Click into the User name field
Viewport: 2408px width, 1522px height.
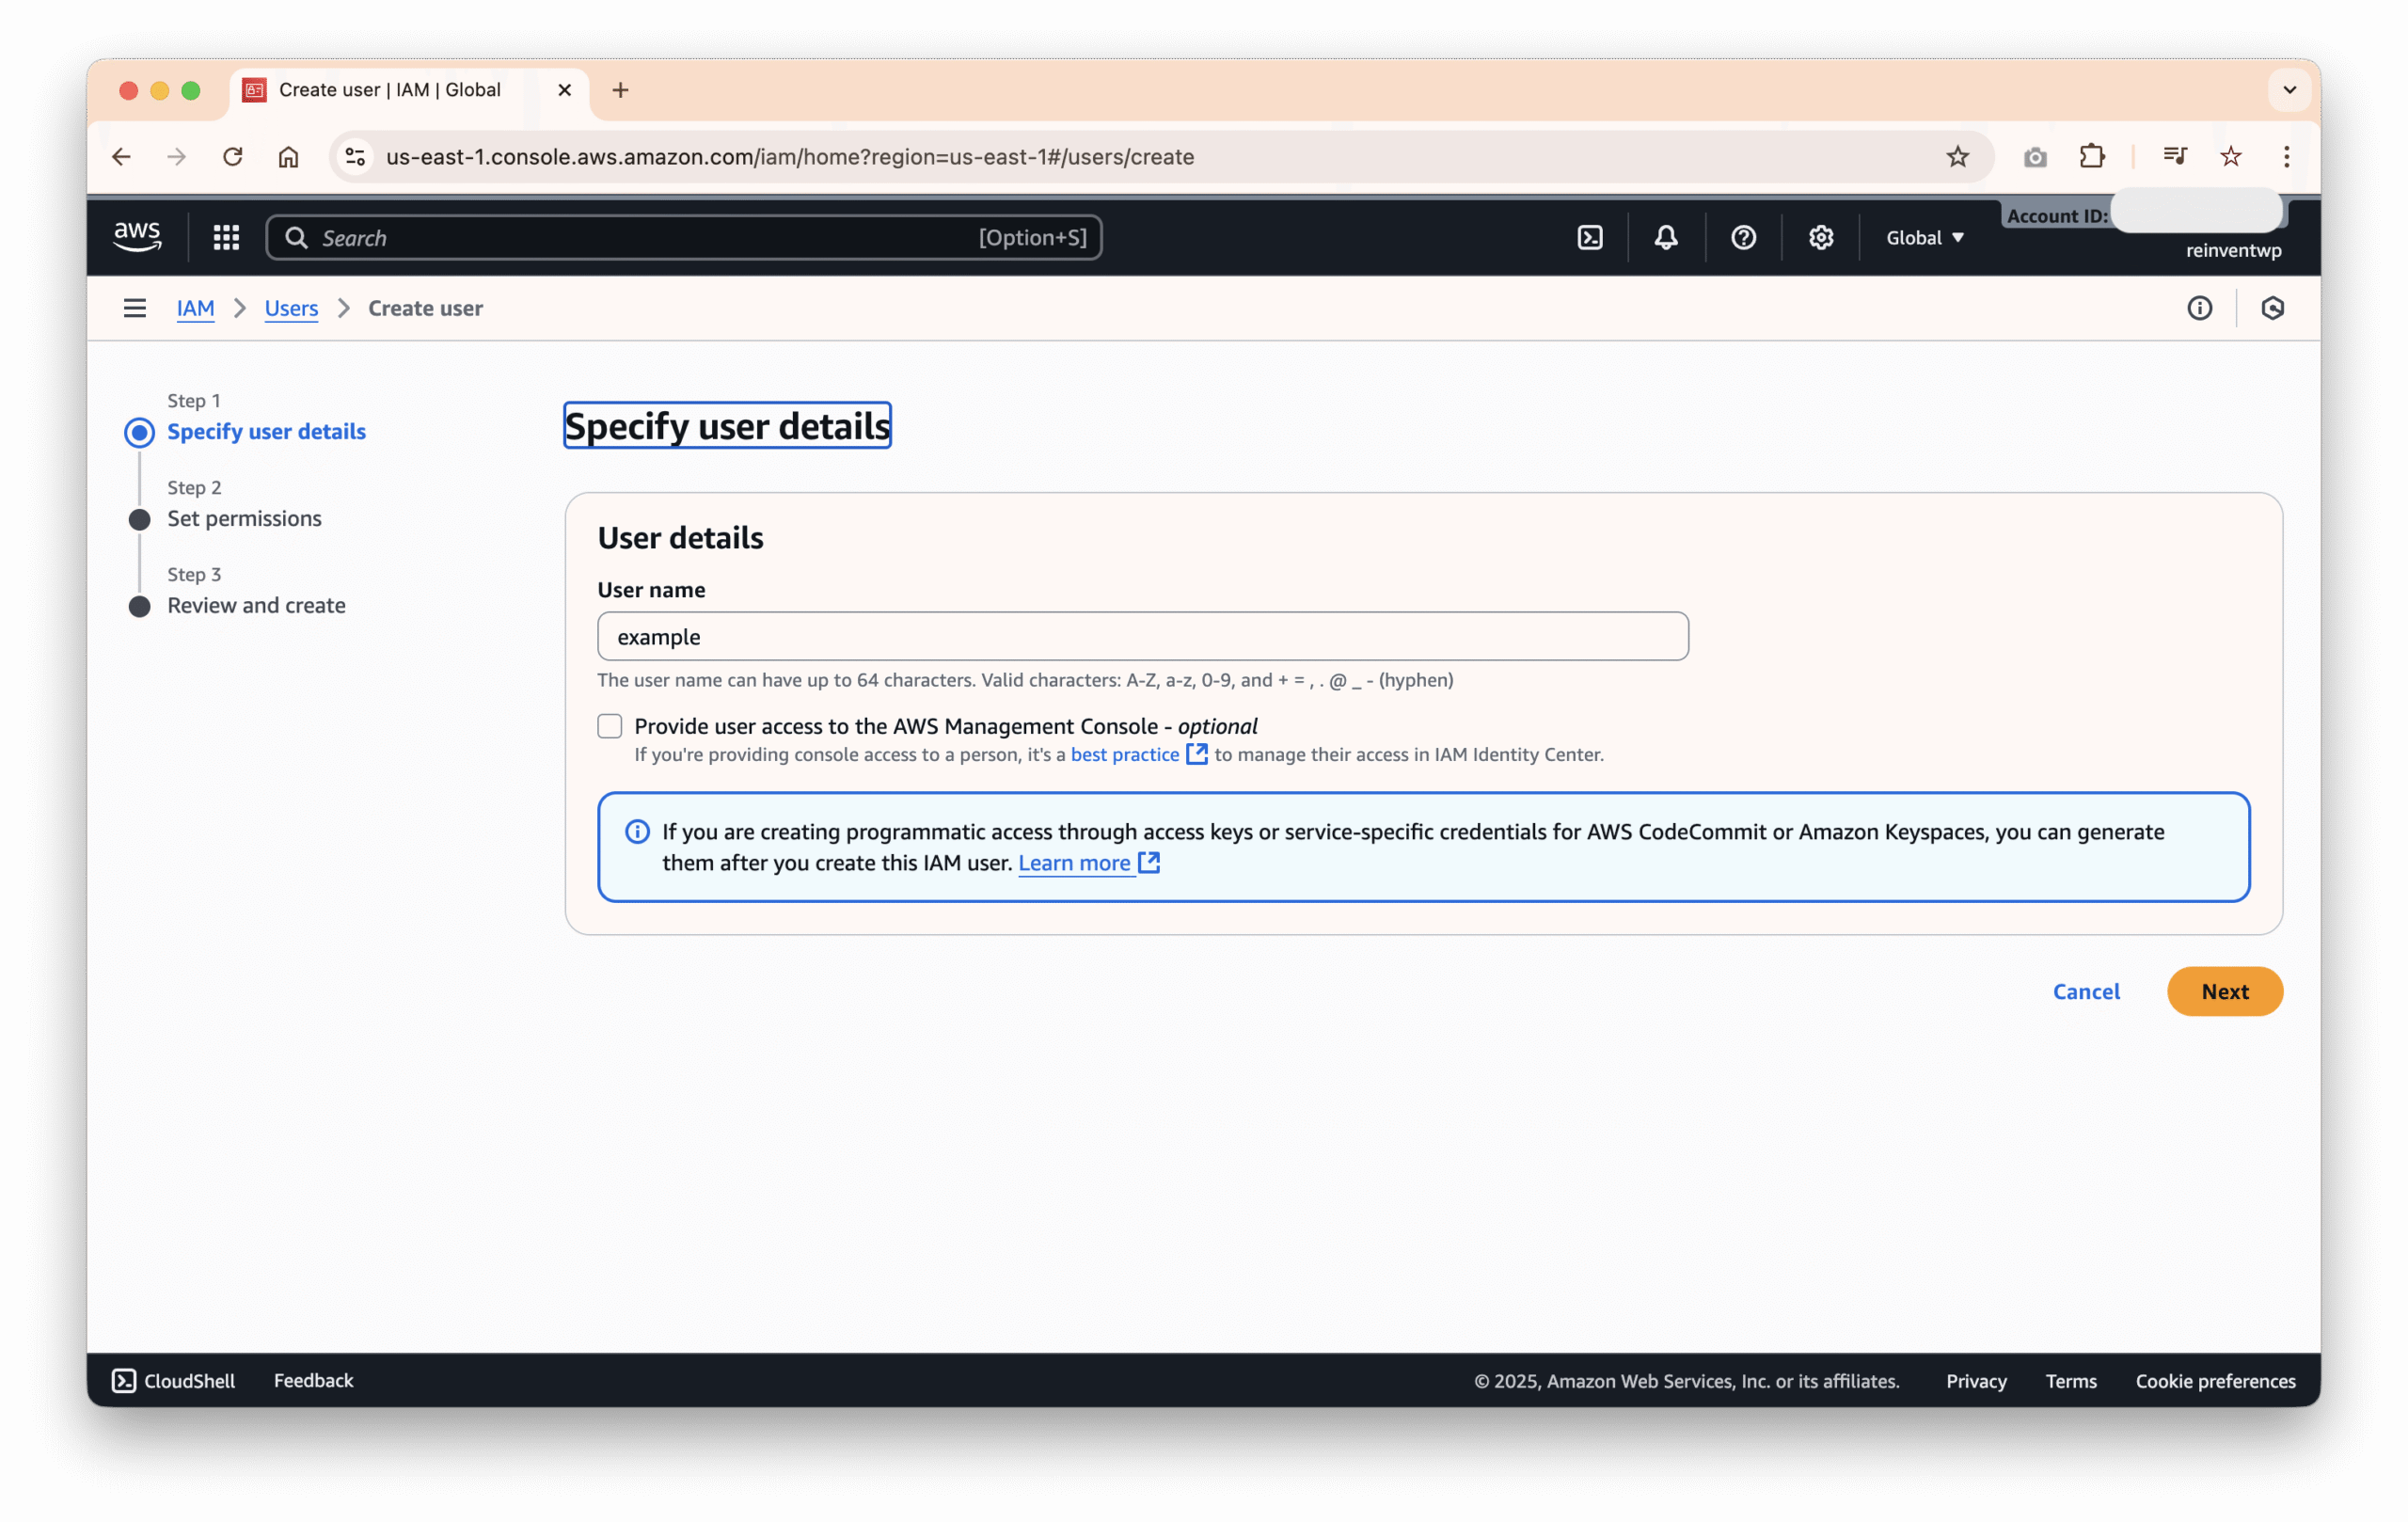1142,636
